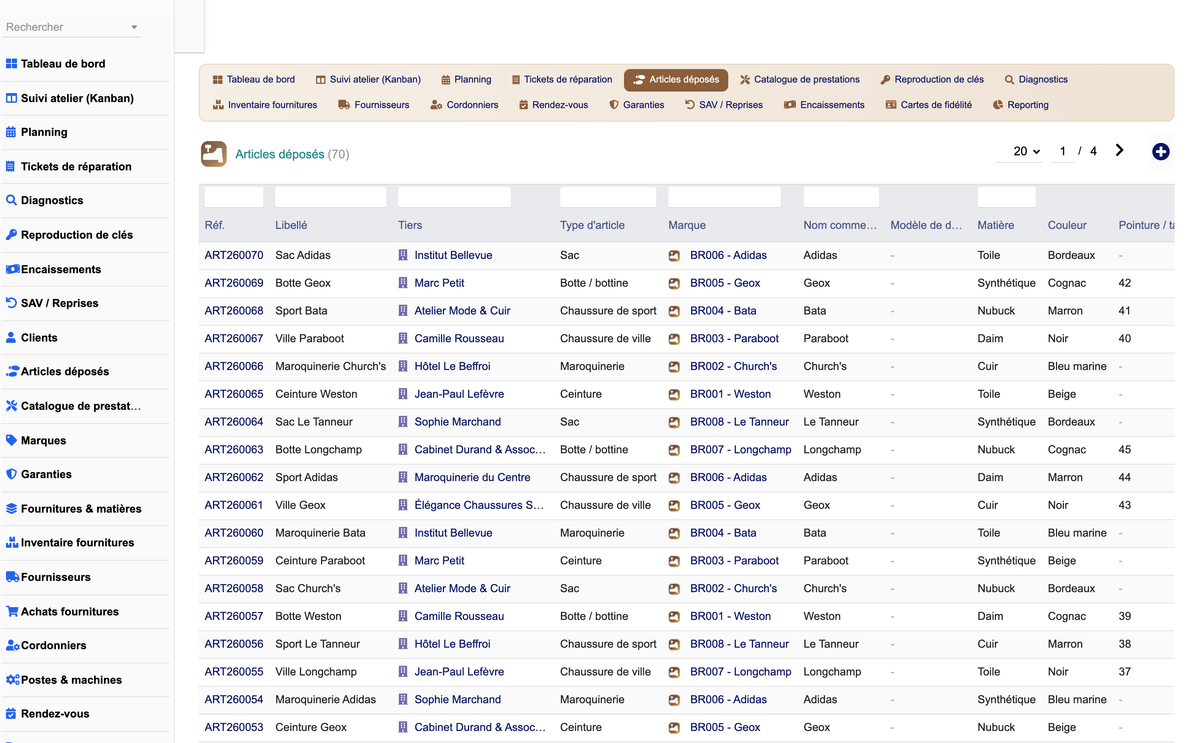Click the Diagnostics magnifier icon in sidebar
Viewport: 1200px width, 743px height.
coord(12,200)
